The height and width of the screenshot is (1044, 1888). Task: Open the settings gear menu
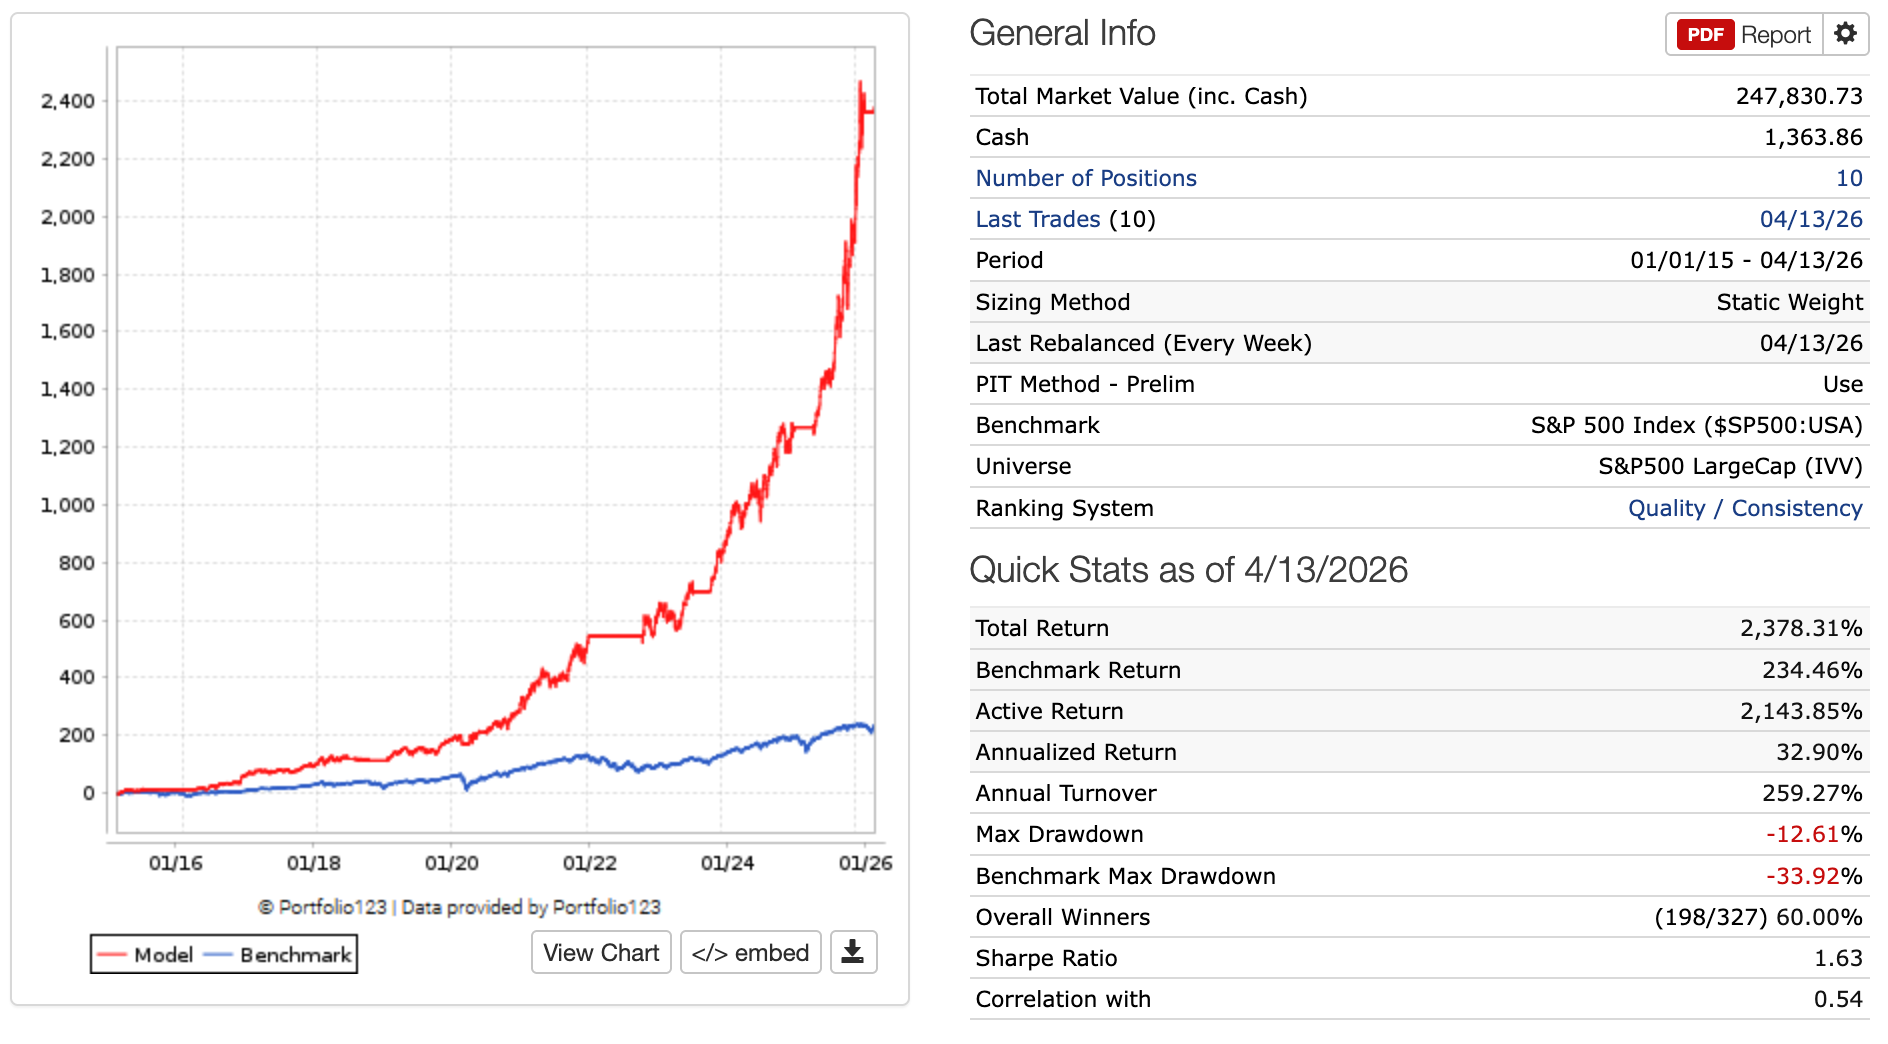(1845, 35)
